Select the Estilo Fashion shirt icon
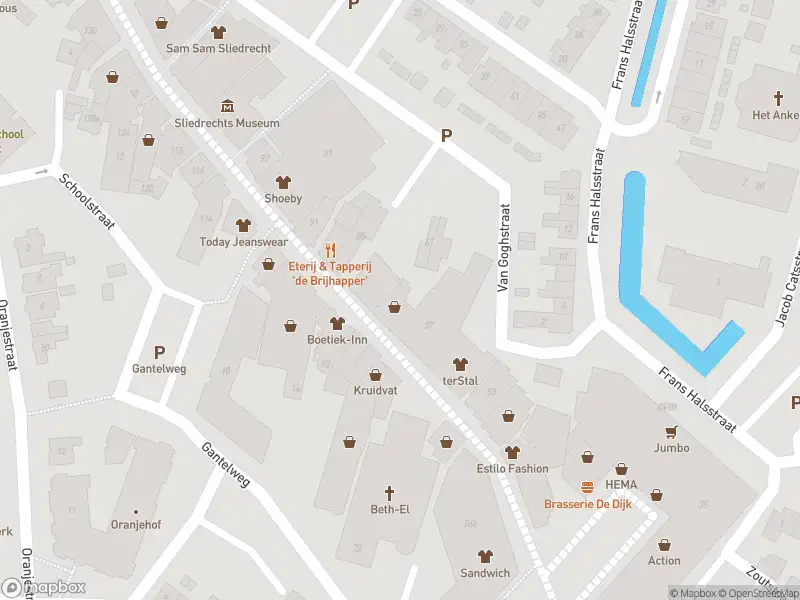 click(x=512, y=452)
